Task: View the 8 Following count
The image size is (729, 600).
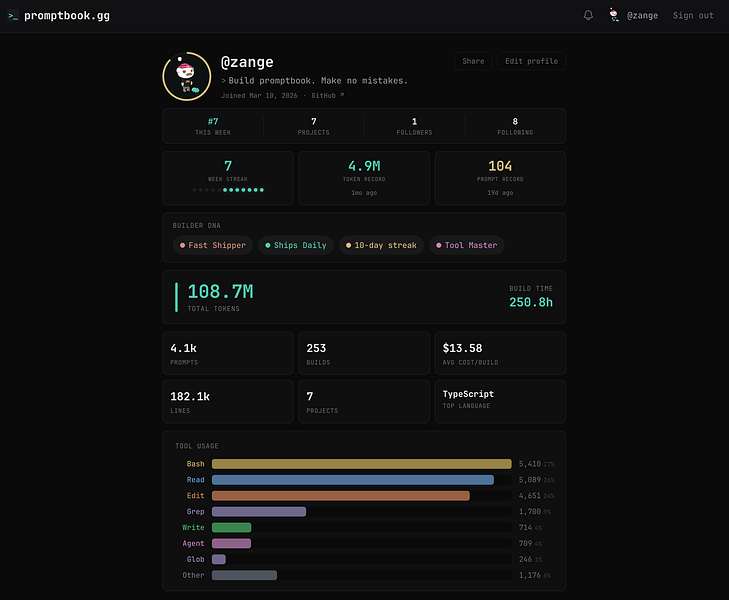Action: pyautogui.click(x=515, y=126)
